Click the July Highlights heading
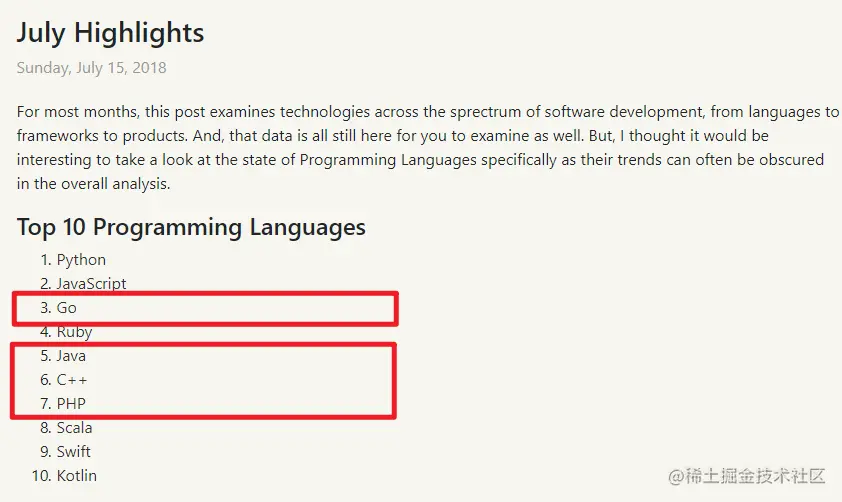The width and height of the screenshot is (842, 502). pos(110,33)
